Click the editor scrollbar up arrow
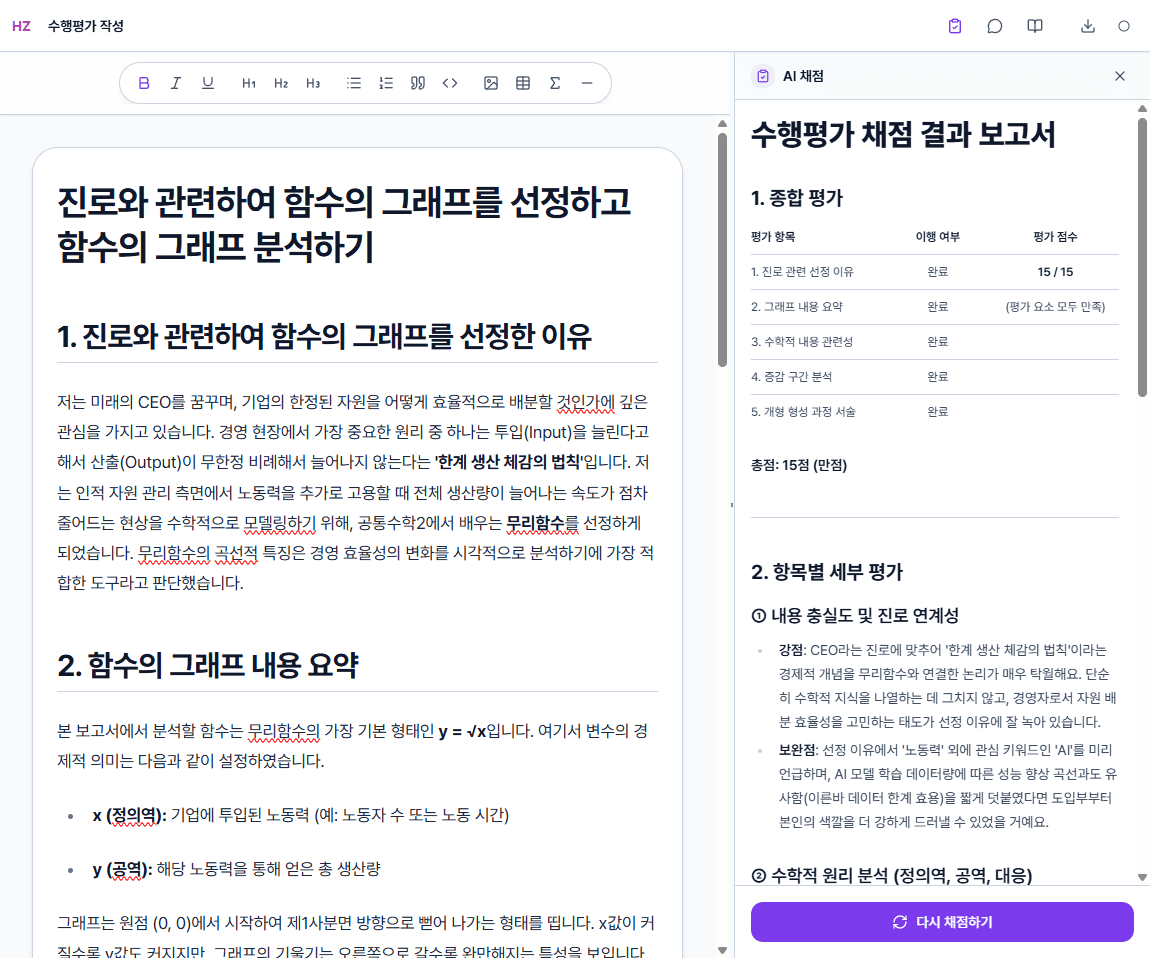Image resolution: width=1150 pixels, height=958 pixels. 722,123
